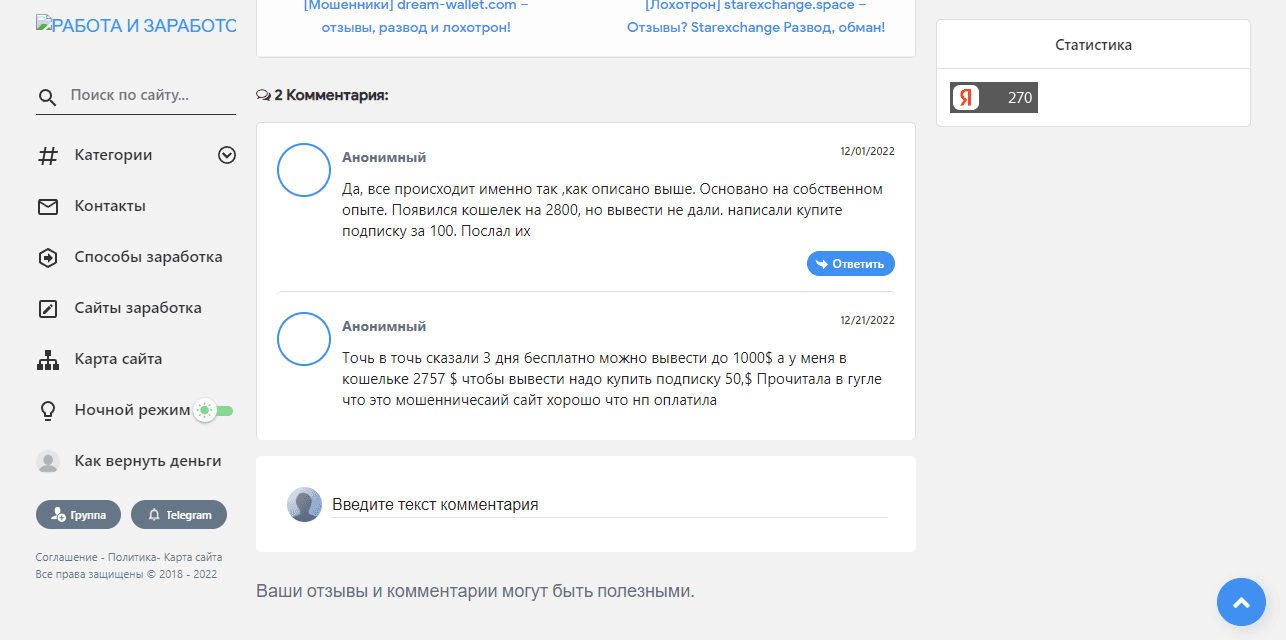Image resolution: width=1286 pixels, height=640 pixels.
Task: Click the lightbulb icon for Ночной режим
Action: click(47, 410)
